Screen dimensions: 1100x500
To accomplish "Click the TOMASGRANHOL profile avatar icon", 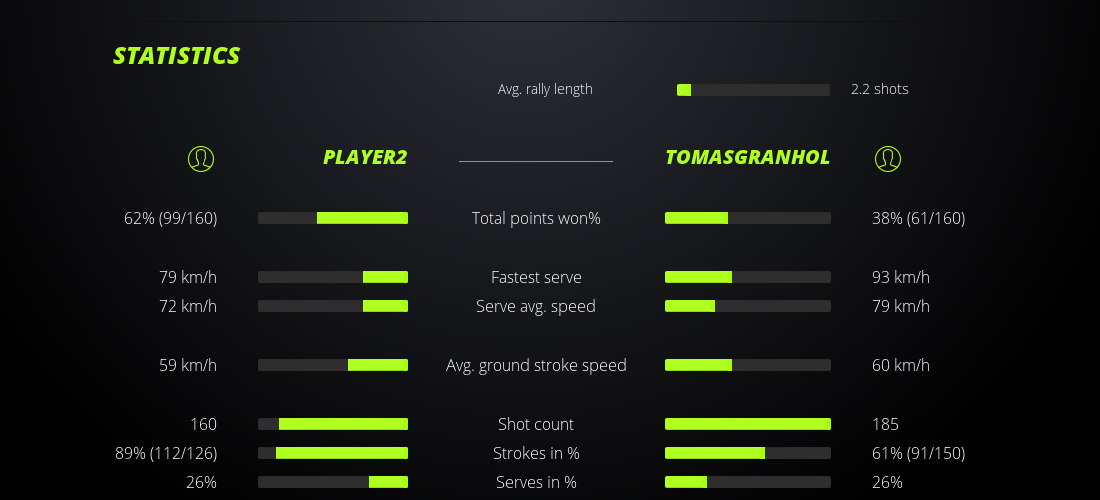I will [x=887, y=158].
